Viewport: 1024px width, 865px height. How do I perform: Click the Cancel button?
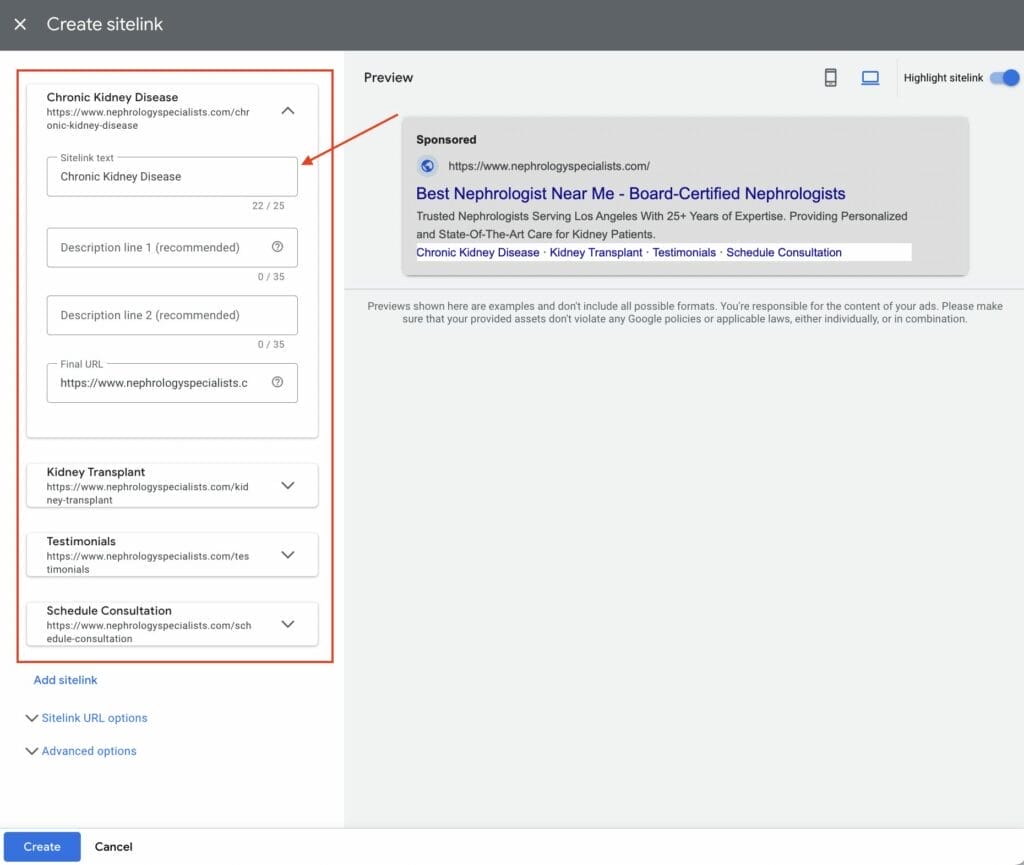114,846
